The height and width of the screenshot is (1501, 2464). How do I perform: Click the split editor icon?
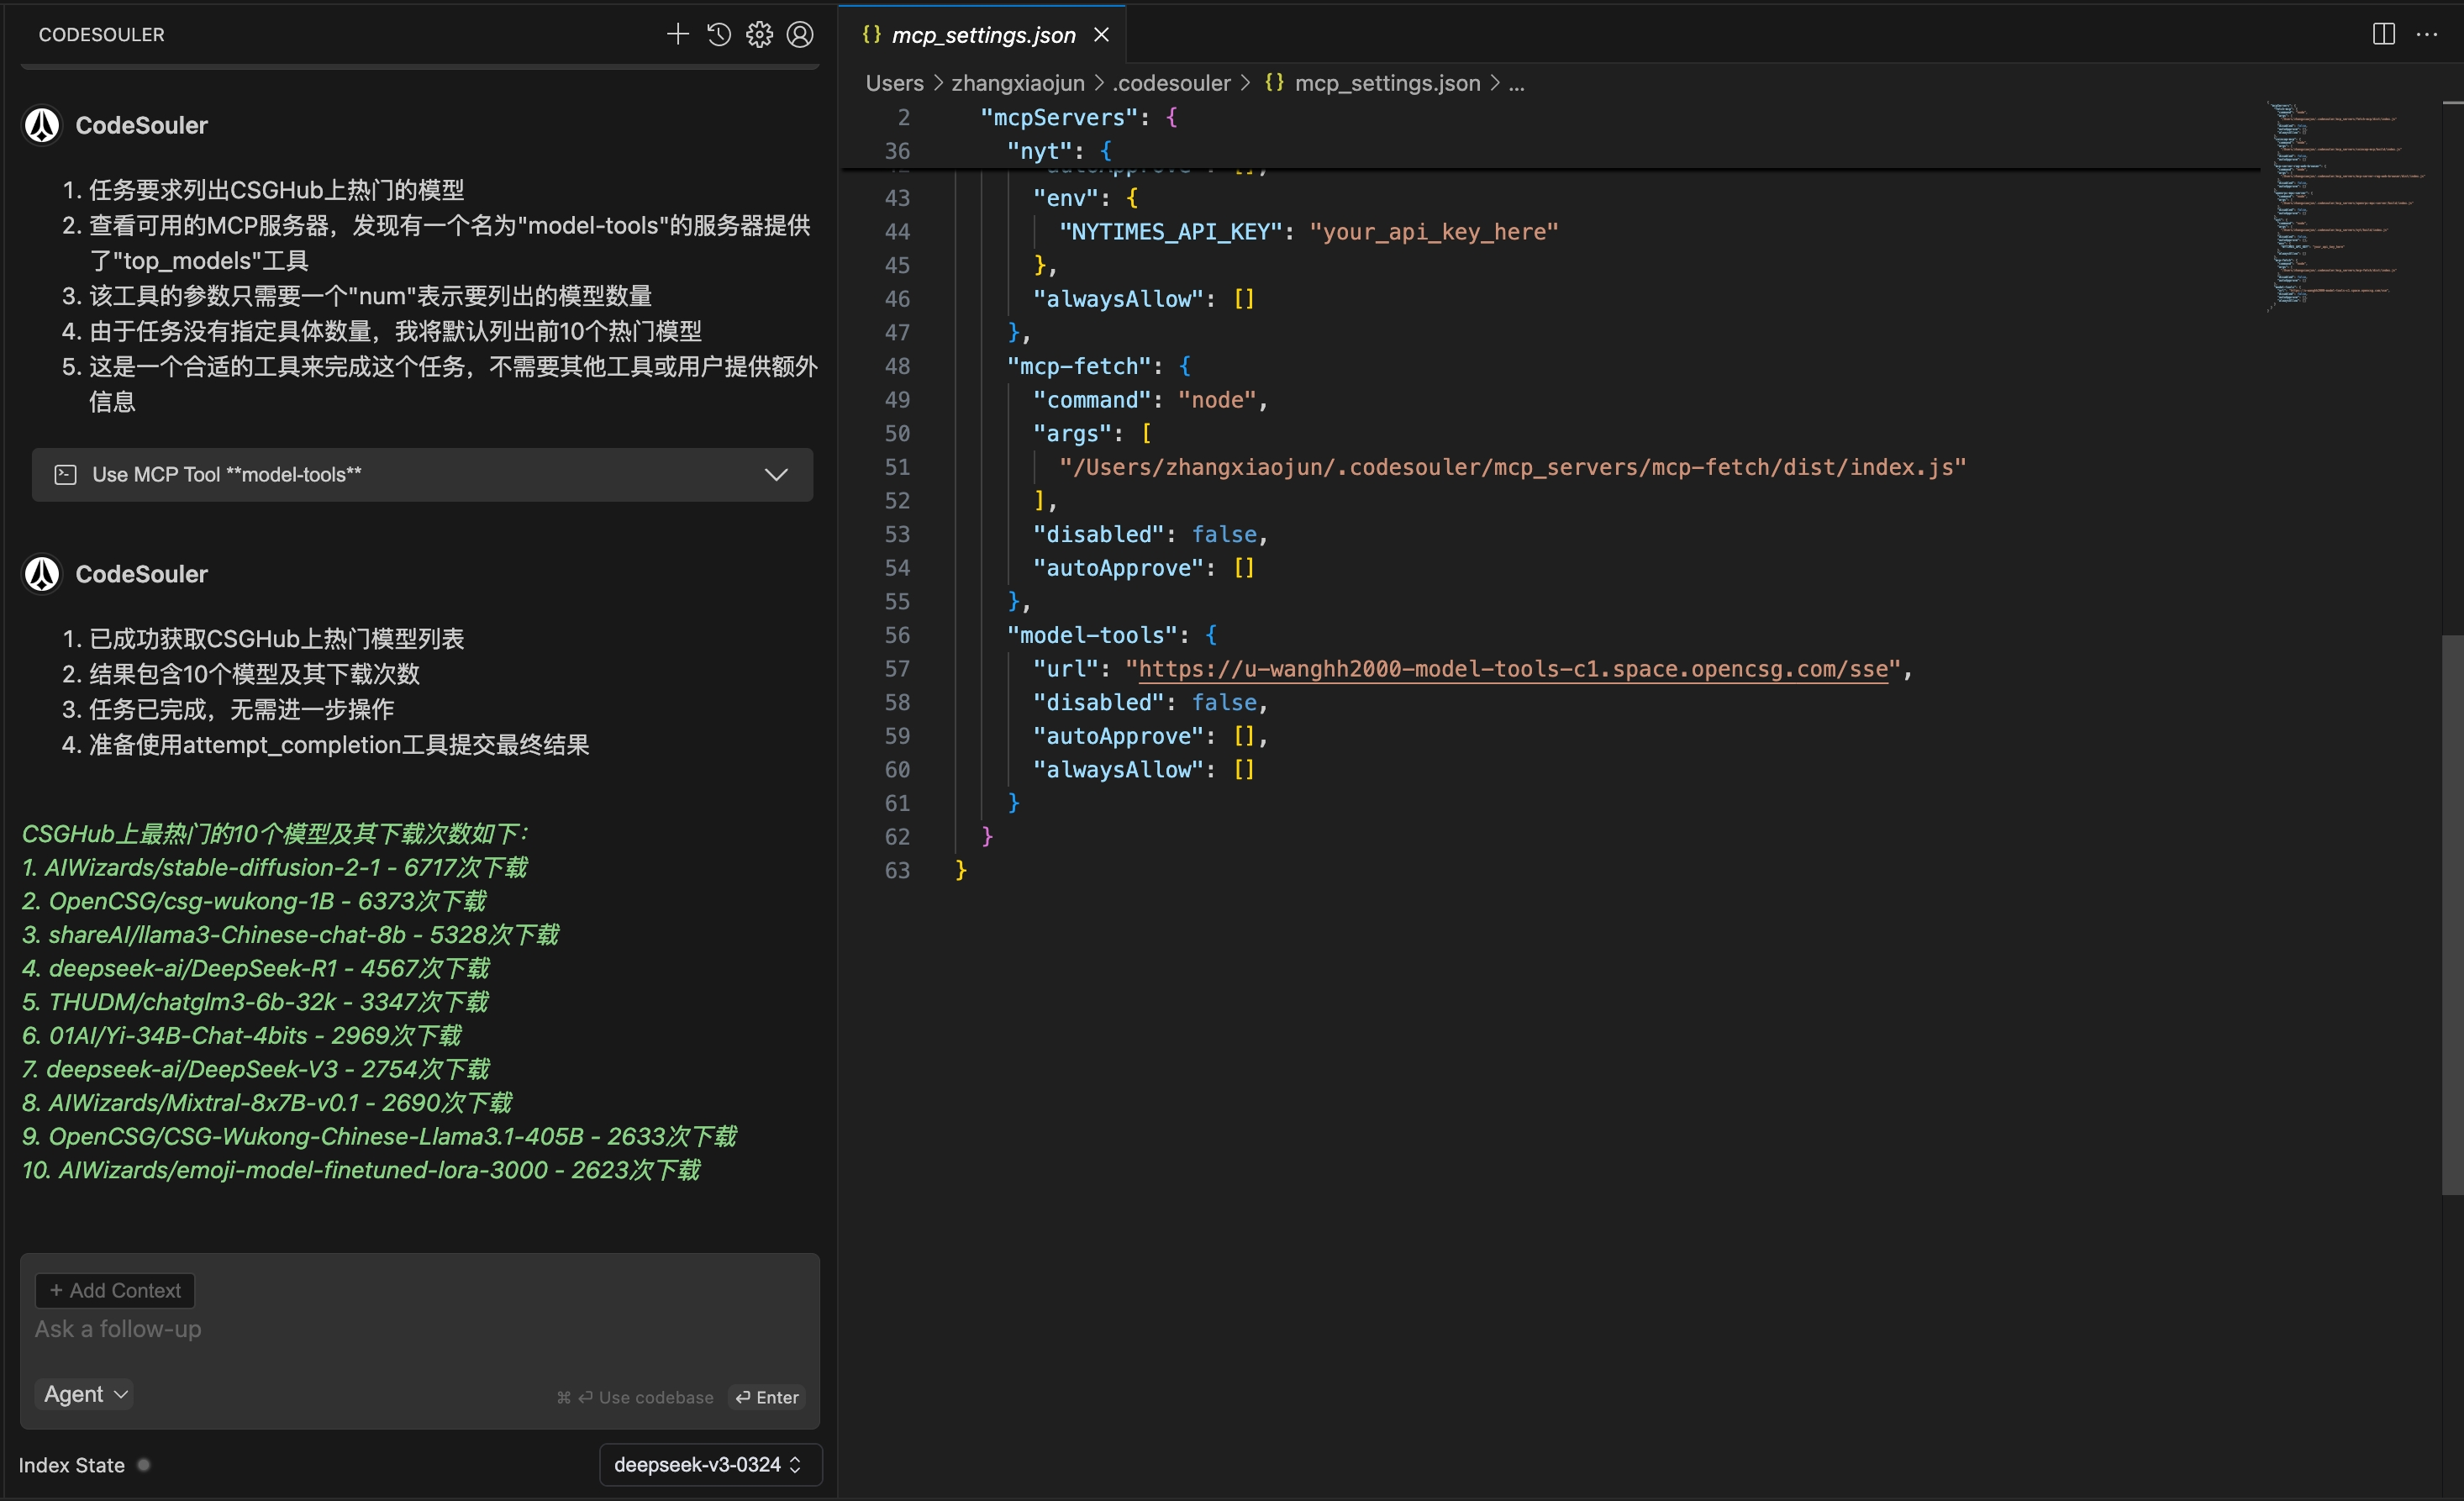pyautogui.click(x=2383, y=34)
